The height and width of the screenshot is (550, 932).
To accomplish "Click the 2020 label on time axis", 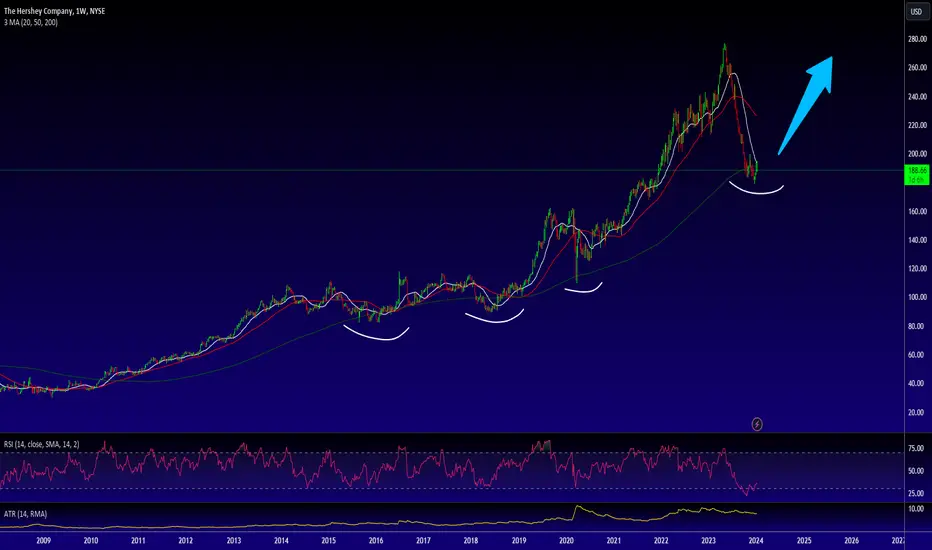I will point(566,540).
